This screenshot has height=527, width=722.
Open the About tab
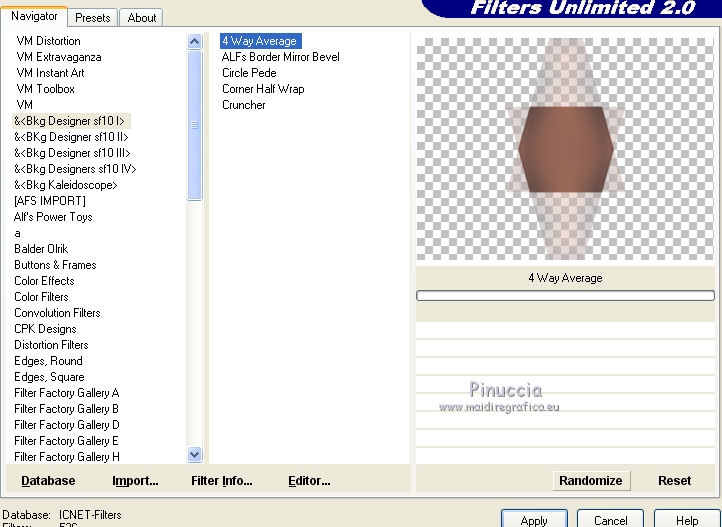pos(141,18)
